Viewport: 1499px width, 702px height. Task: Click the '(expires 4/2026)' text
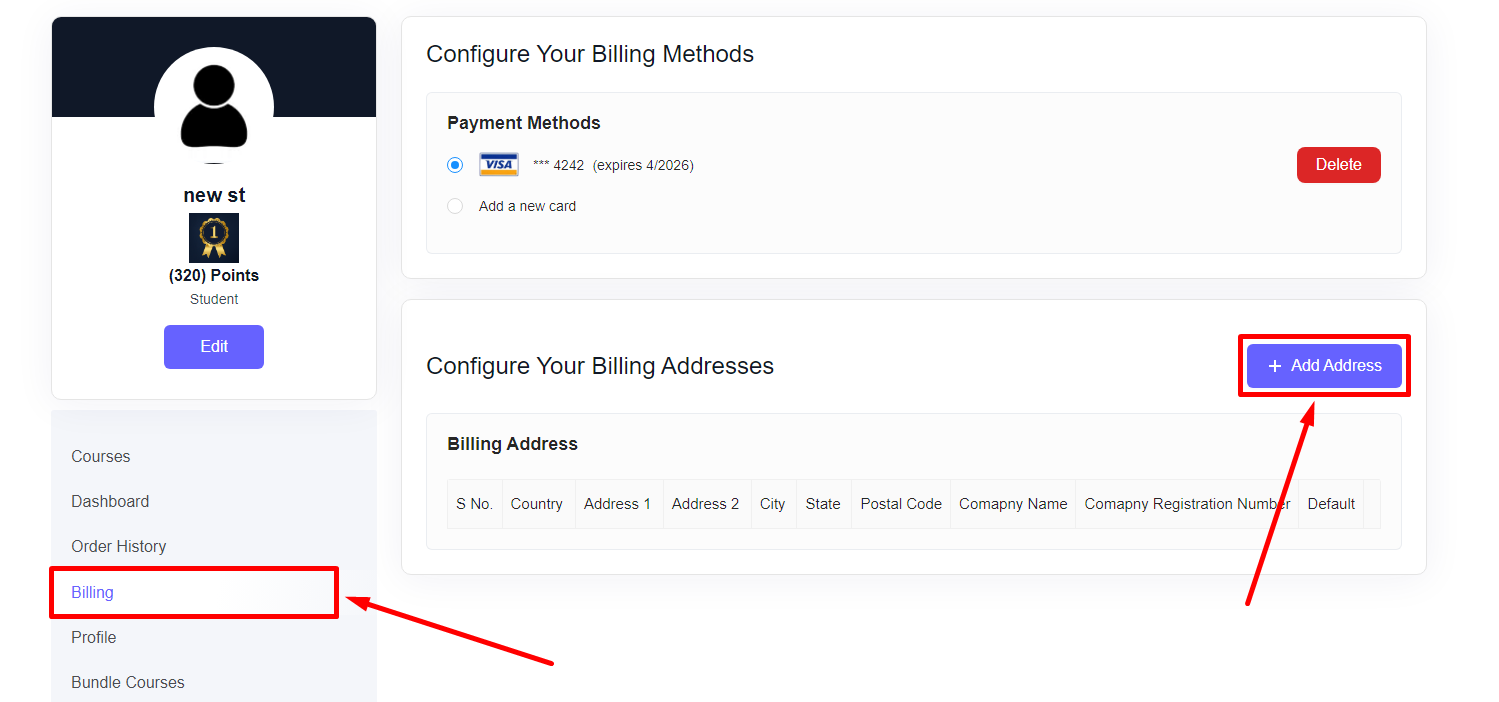[643, 165]
